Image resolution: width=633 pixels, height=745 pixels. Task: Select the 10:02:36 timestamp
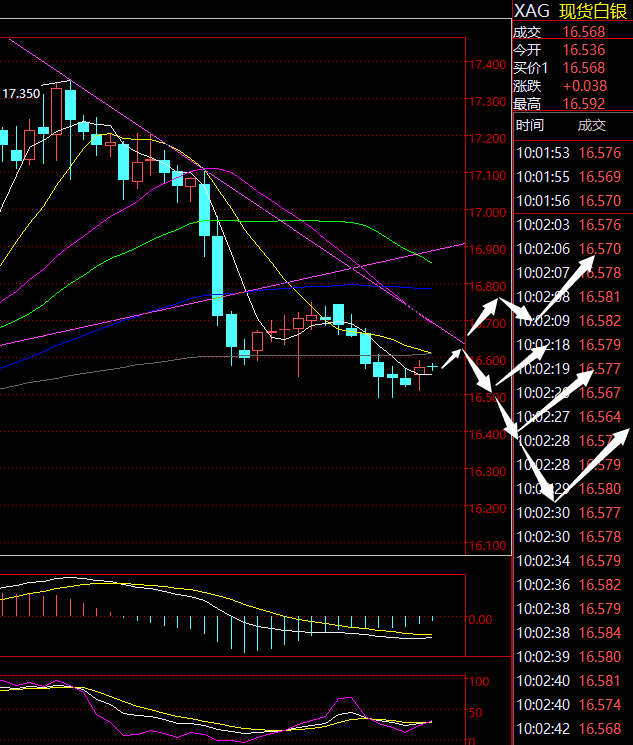tap(543, 585)
